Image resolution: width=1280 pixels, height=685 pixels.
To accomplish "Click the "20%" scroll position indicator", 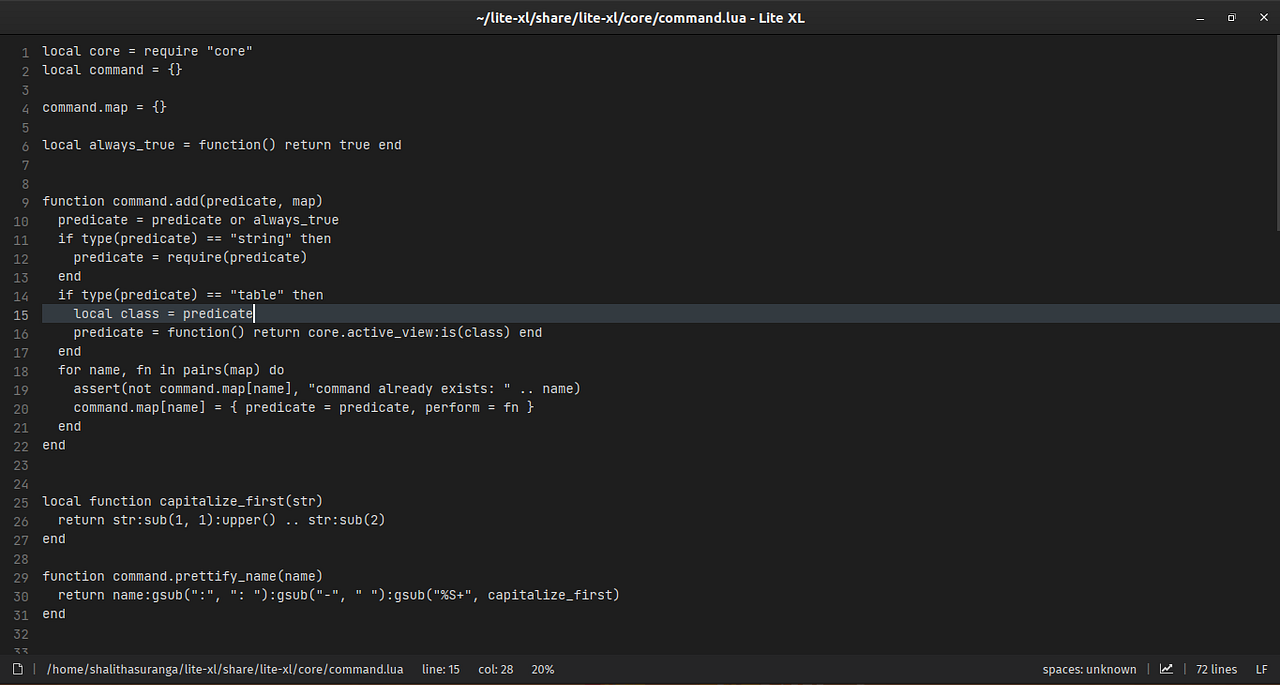I will coord(542,669).
